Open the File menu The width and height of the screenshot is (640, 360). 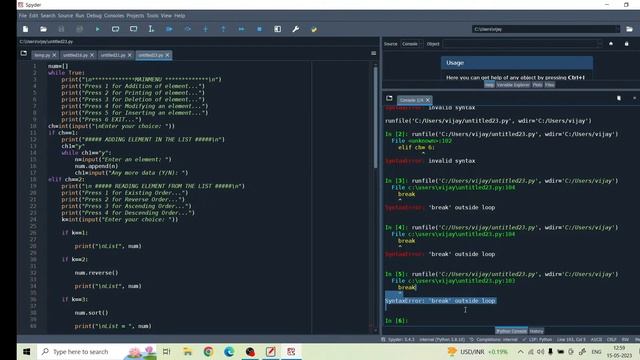23,16
